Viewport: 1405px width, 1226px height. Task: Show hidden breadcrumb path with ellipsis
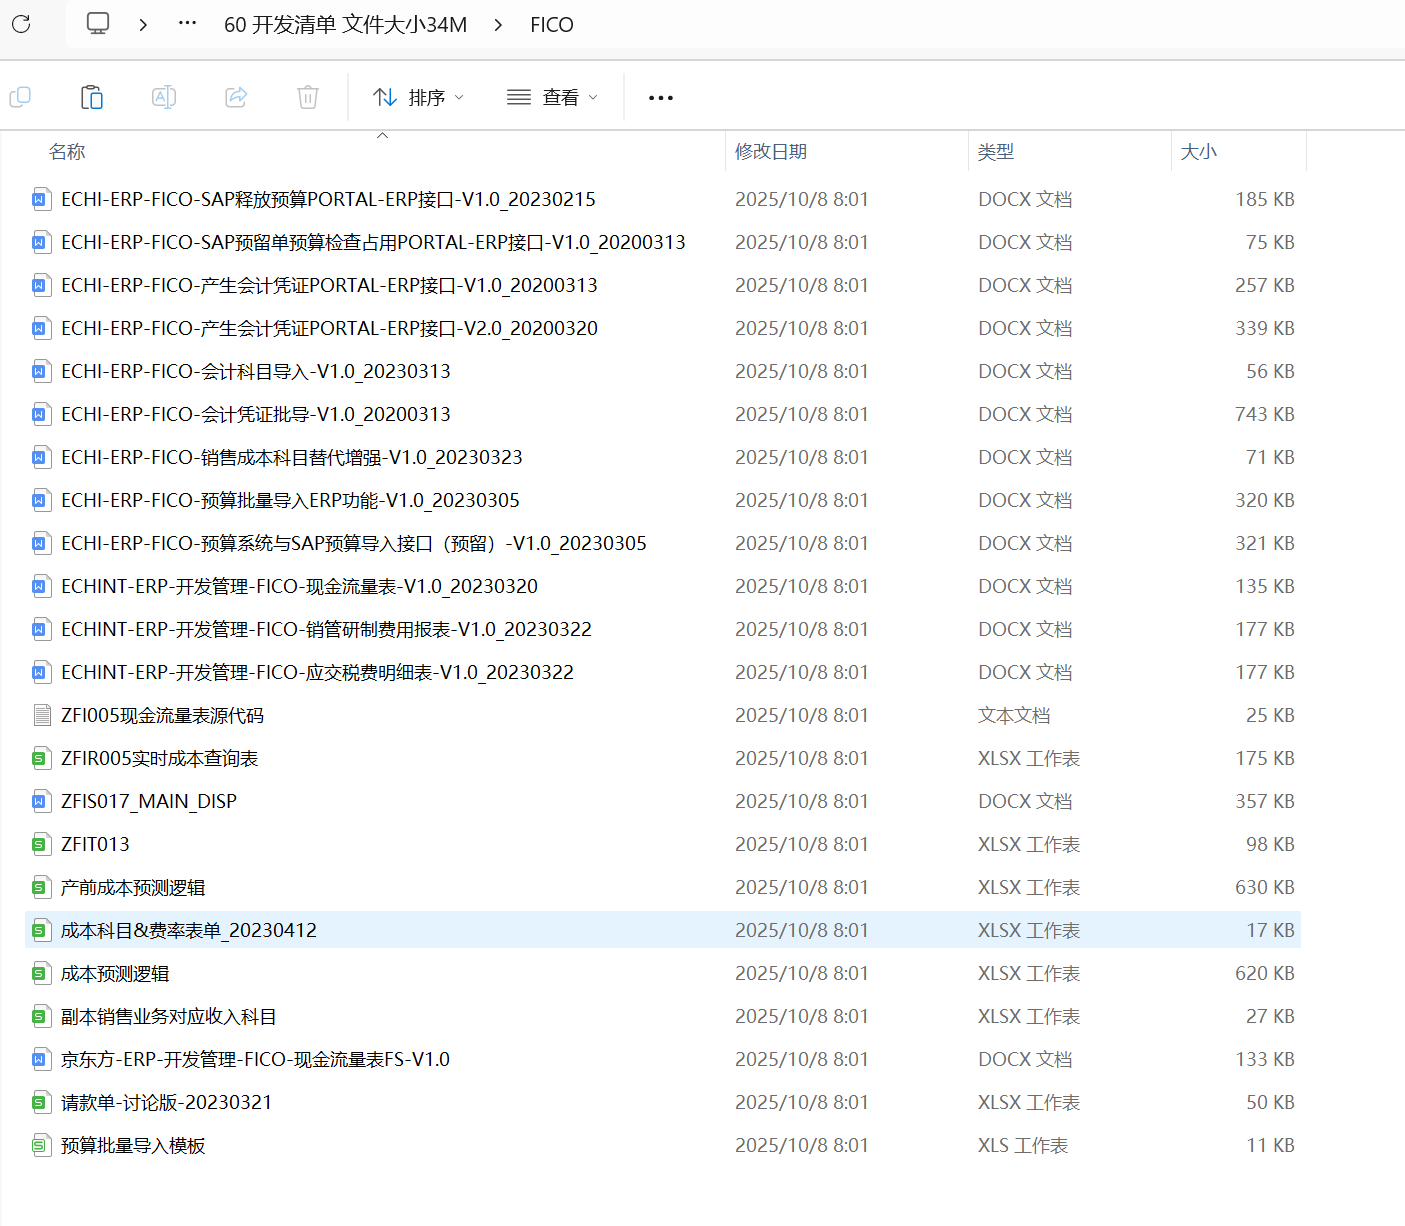187,24
